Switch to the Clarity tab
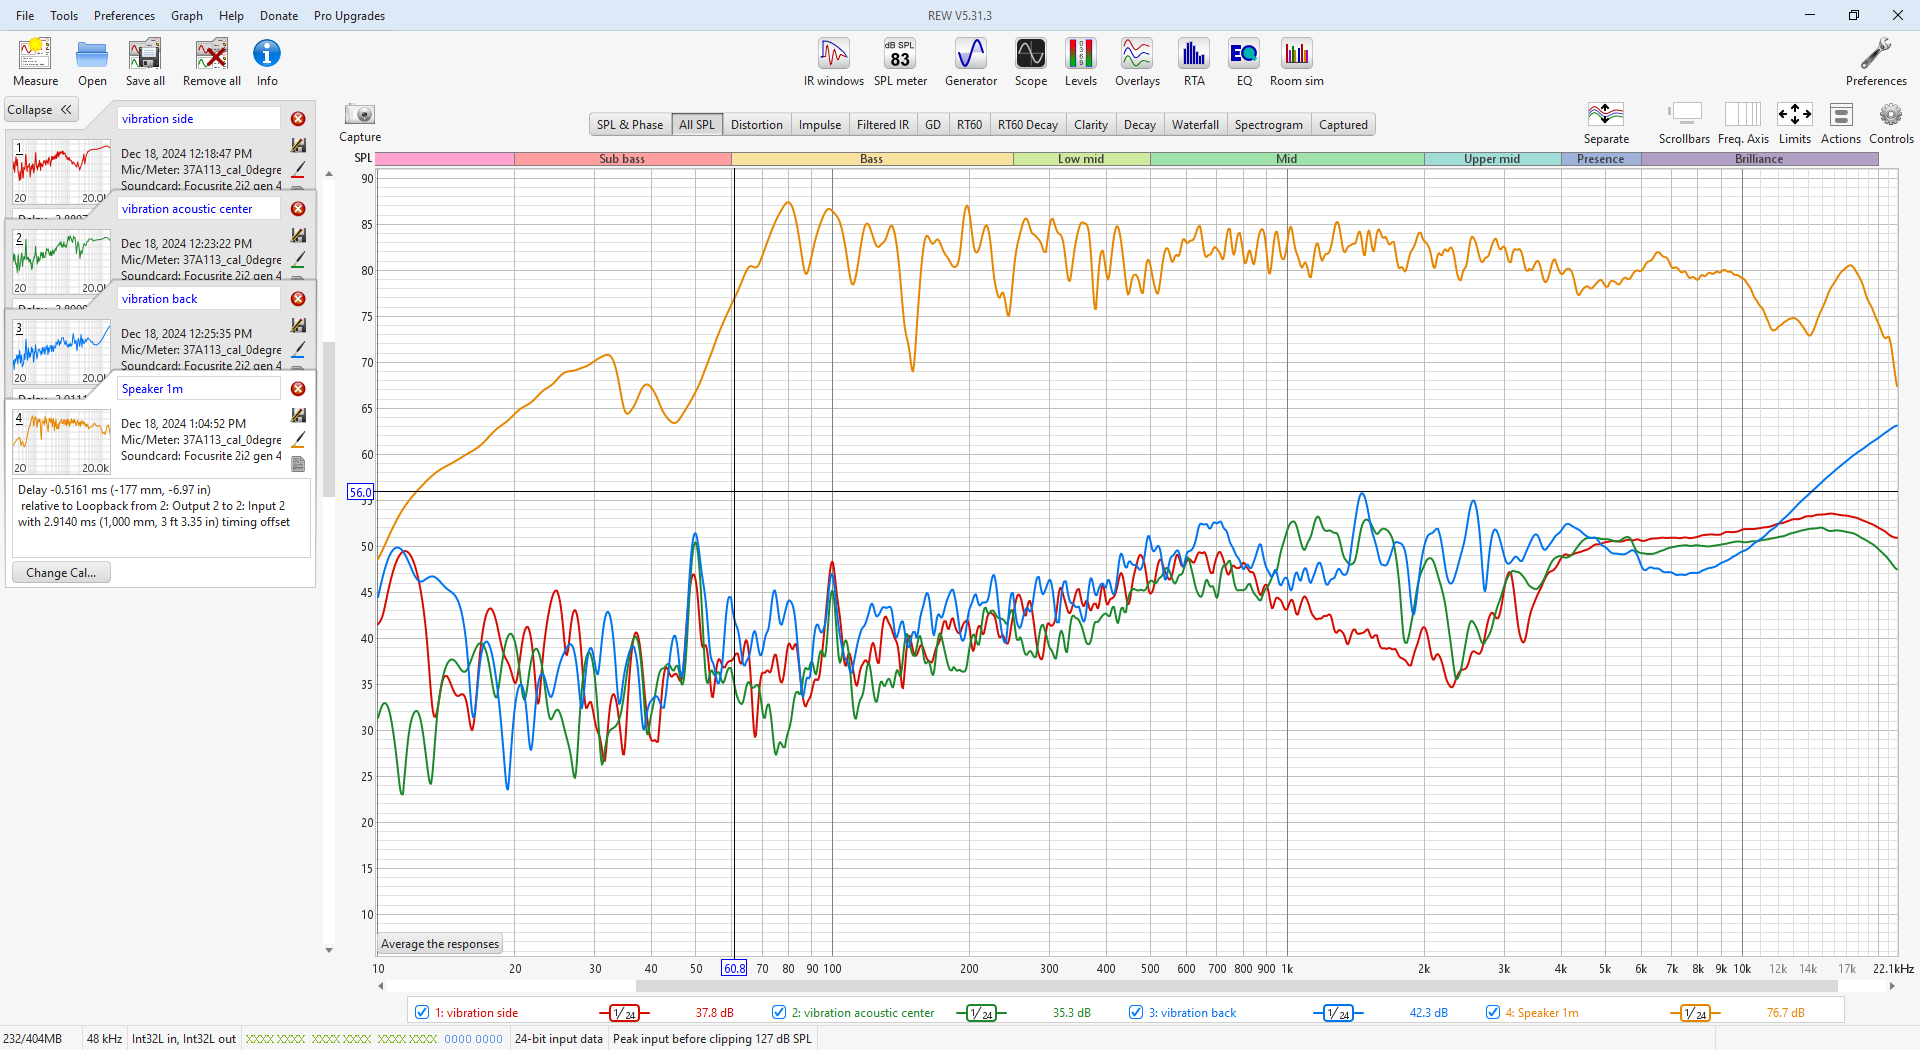This screenshot has height=1050, width=1920. click(1091, 125)
